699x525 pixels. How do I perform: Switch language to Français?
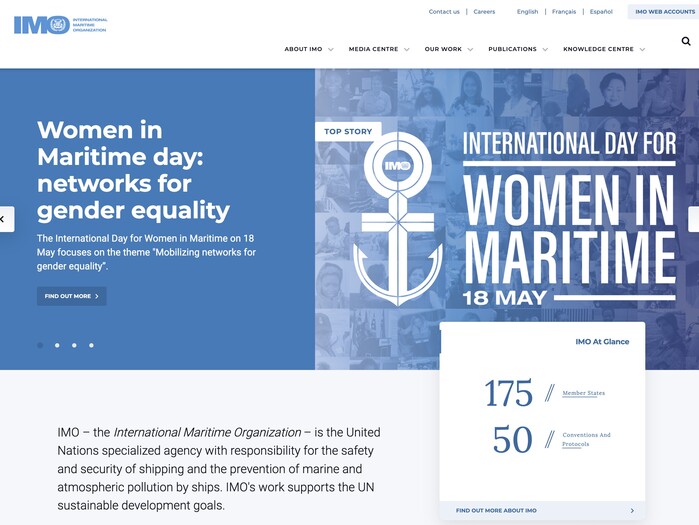click(564, 12)
